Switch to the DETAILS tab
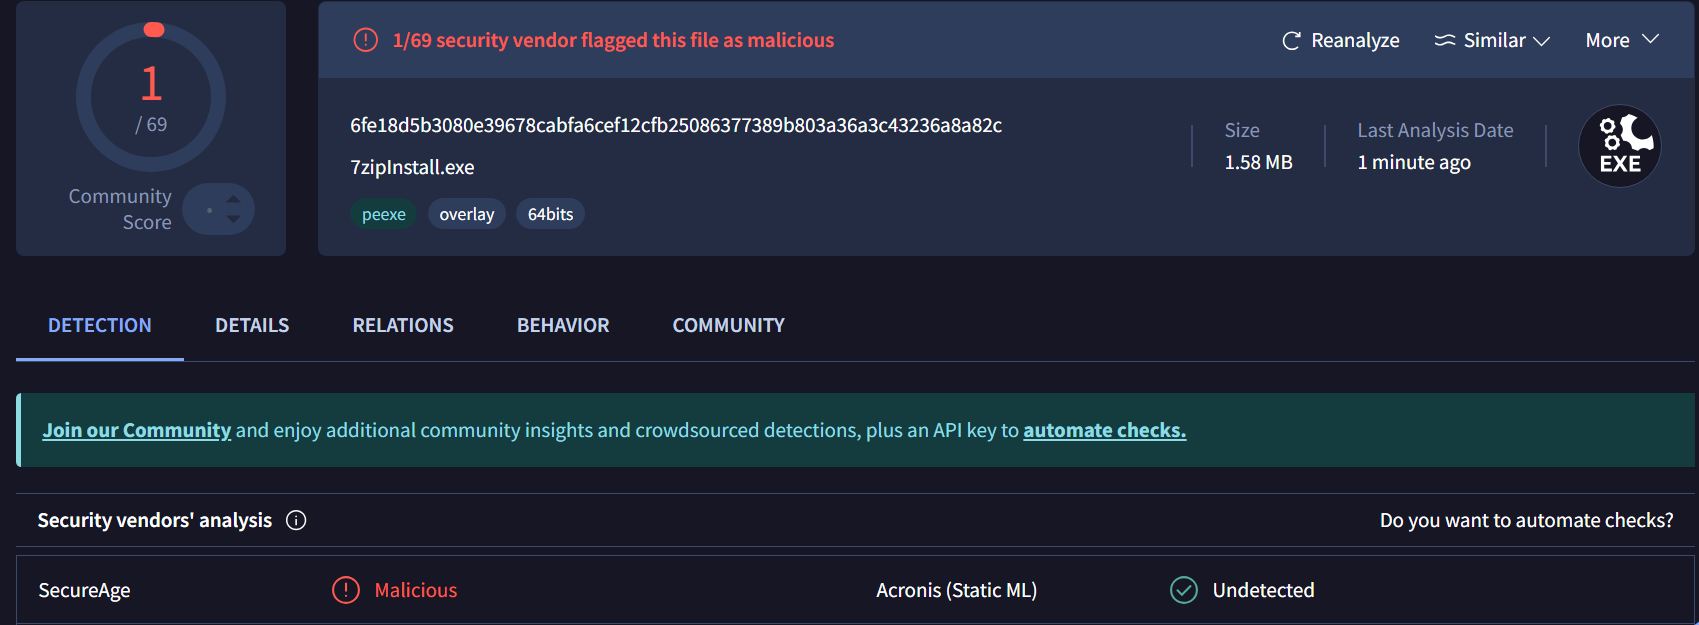1699x625 pixels. [252, 325]
